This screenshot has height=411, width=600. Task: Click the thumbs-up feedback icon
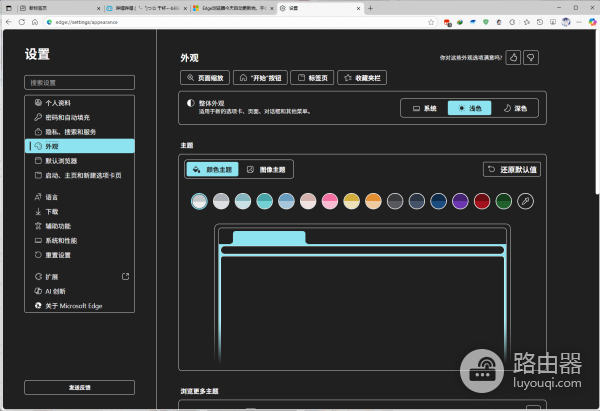click(x=513, y=57)
